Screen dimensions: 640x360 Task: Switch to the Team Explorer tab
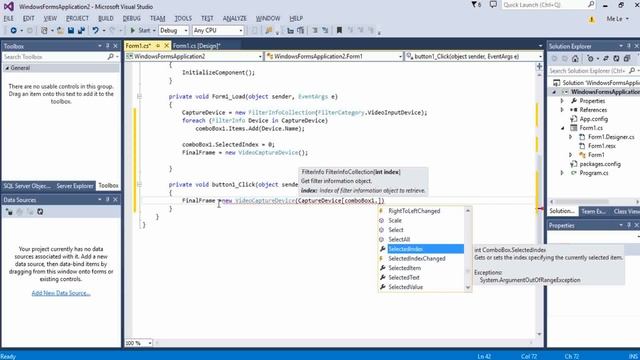(x=593, y=211)
